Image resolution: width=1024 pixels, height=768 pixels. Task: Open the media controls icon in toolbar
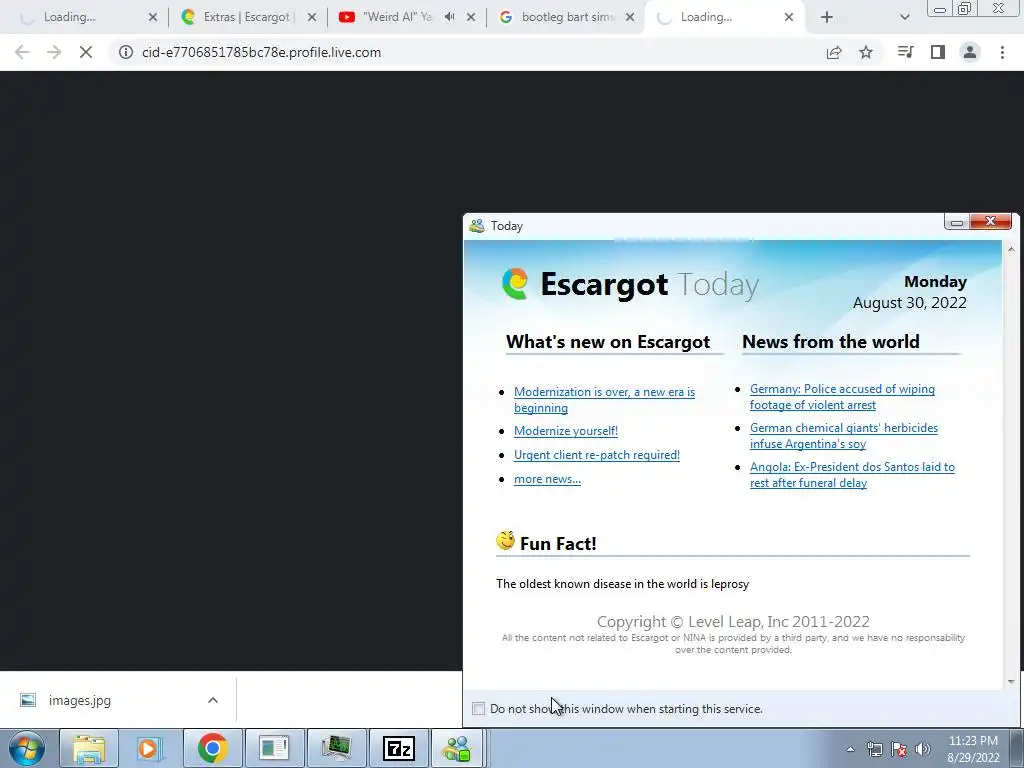click(905, 52)
